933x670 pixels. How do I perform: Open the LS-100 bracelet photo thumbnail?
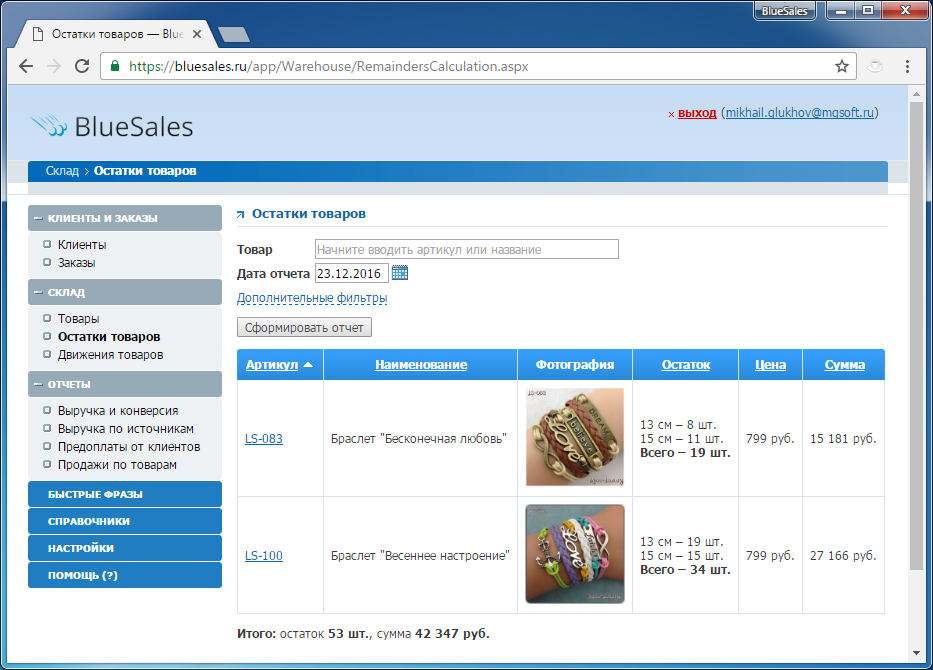(x=575, y=554)
